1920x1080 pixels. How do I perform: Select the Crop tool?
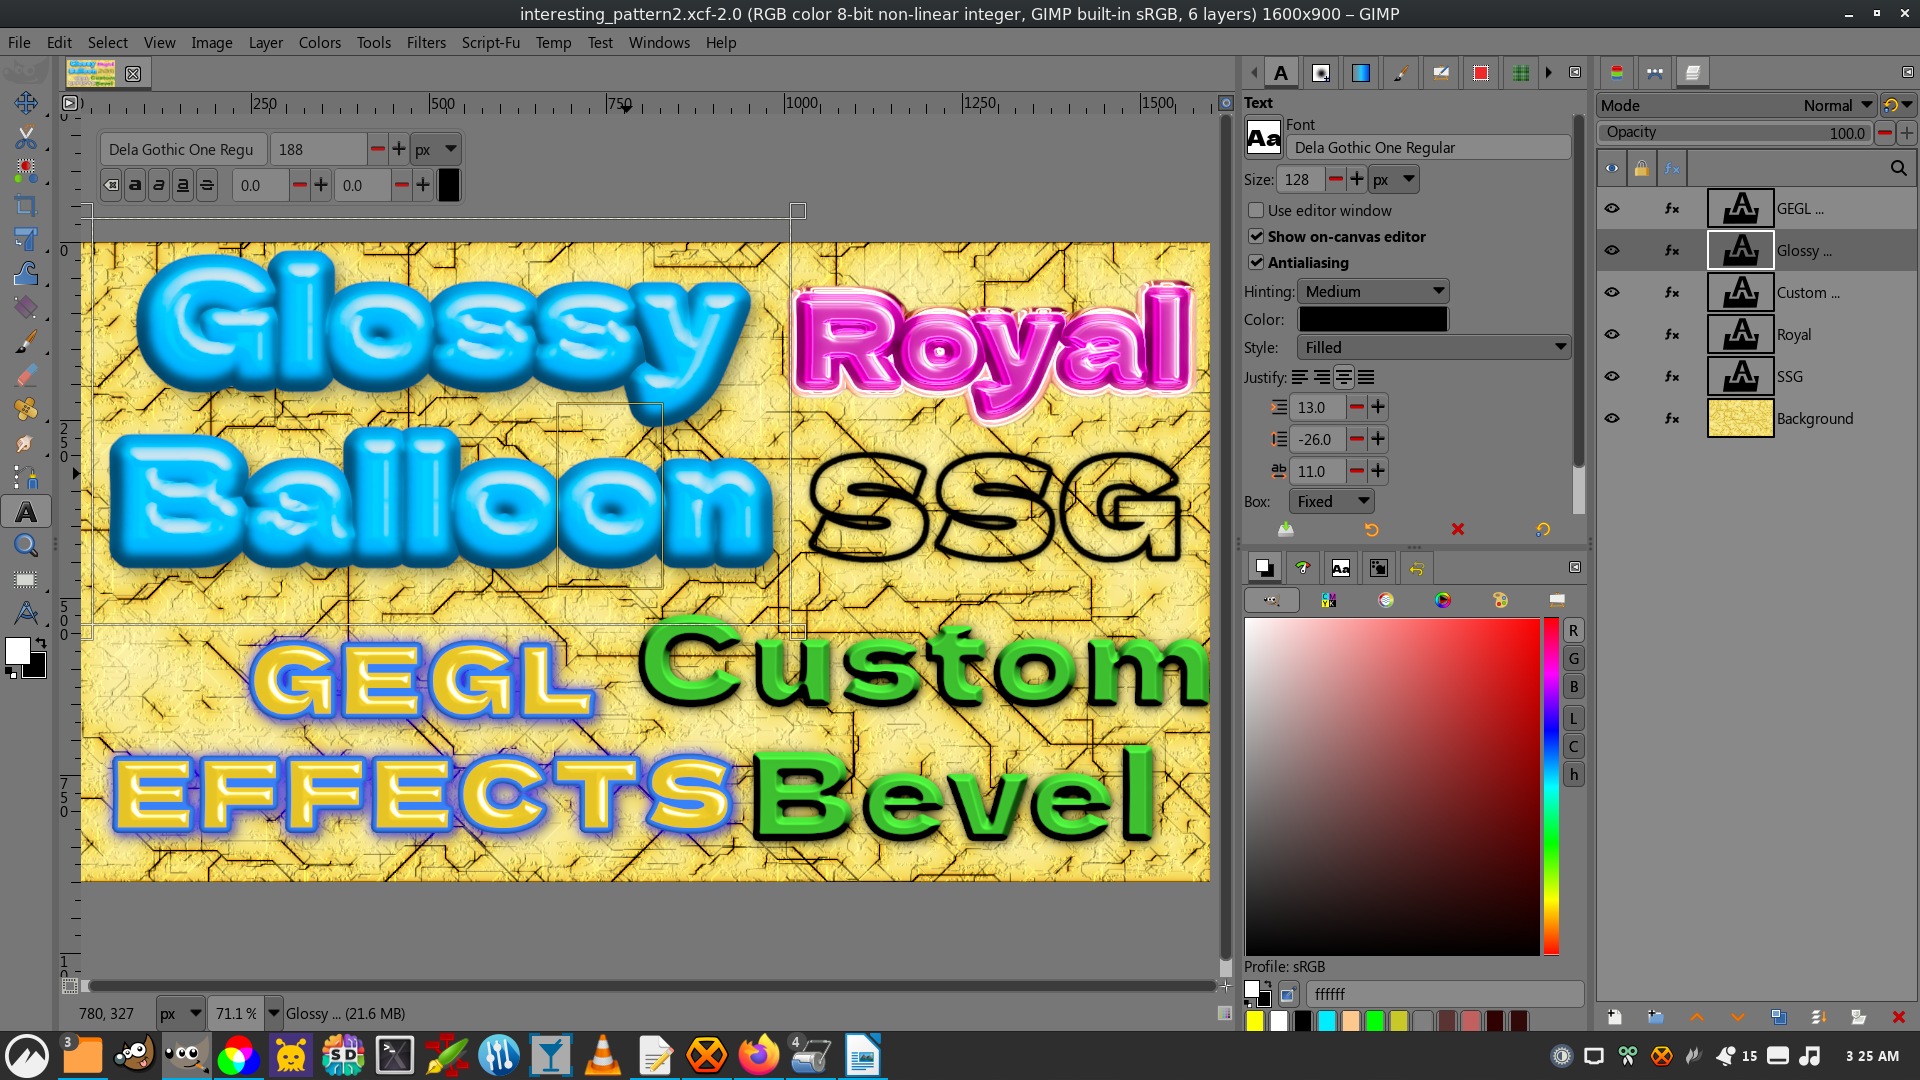pyautogui.click(x=26, y=206)
